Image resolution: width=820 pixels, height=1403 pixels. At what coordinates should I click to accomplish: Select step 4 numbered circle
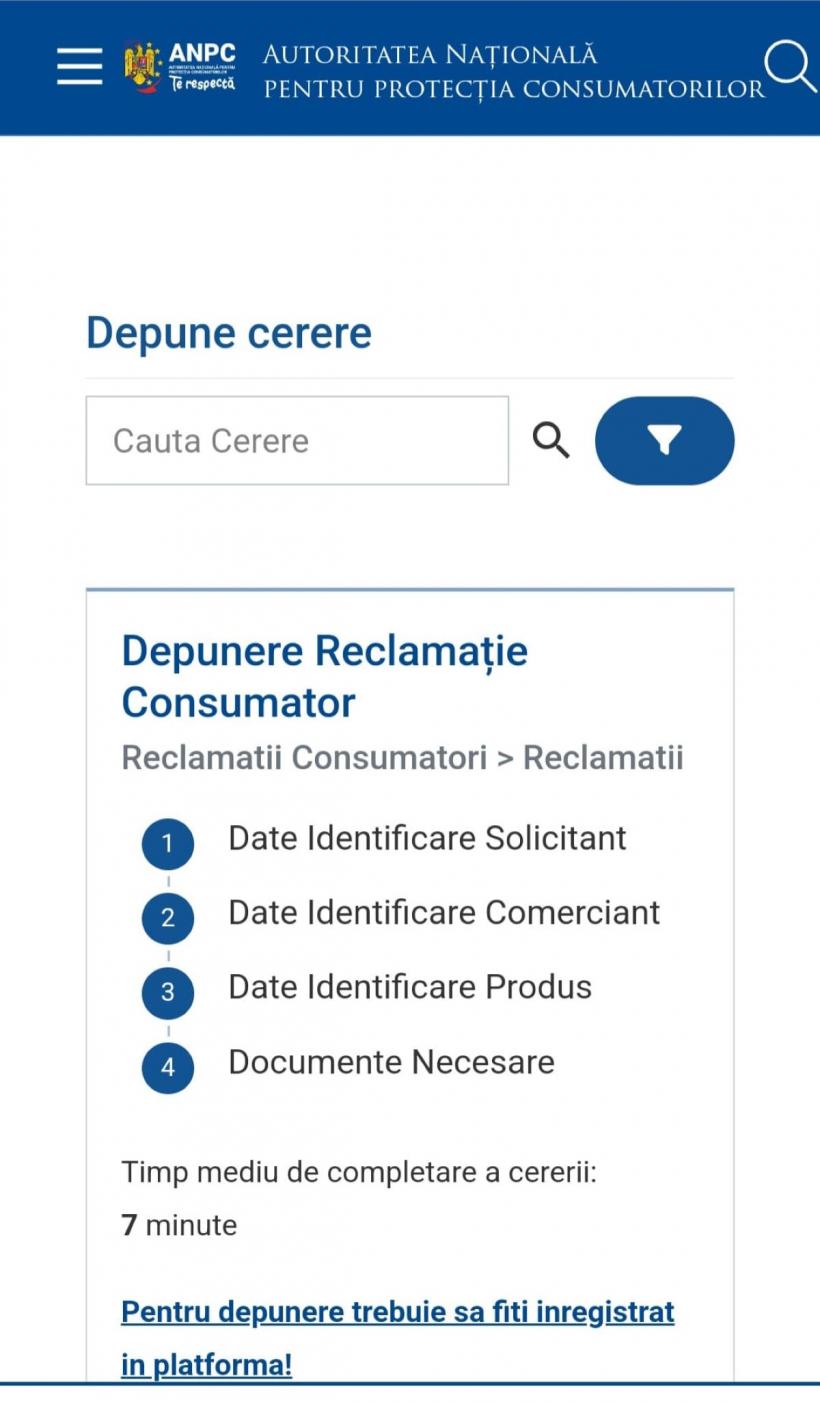167,1067
